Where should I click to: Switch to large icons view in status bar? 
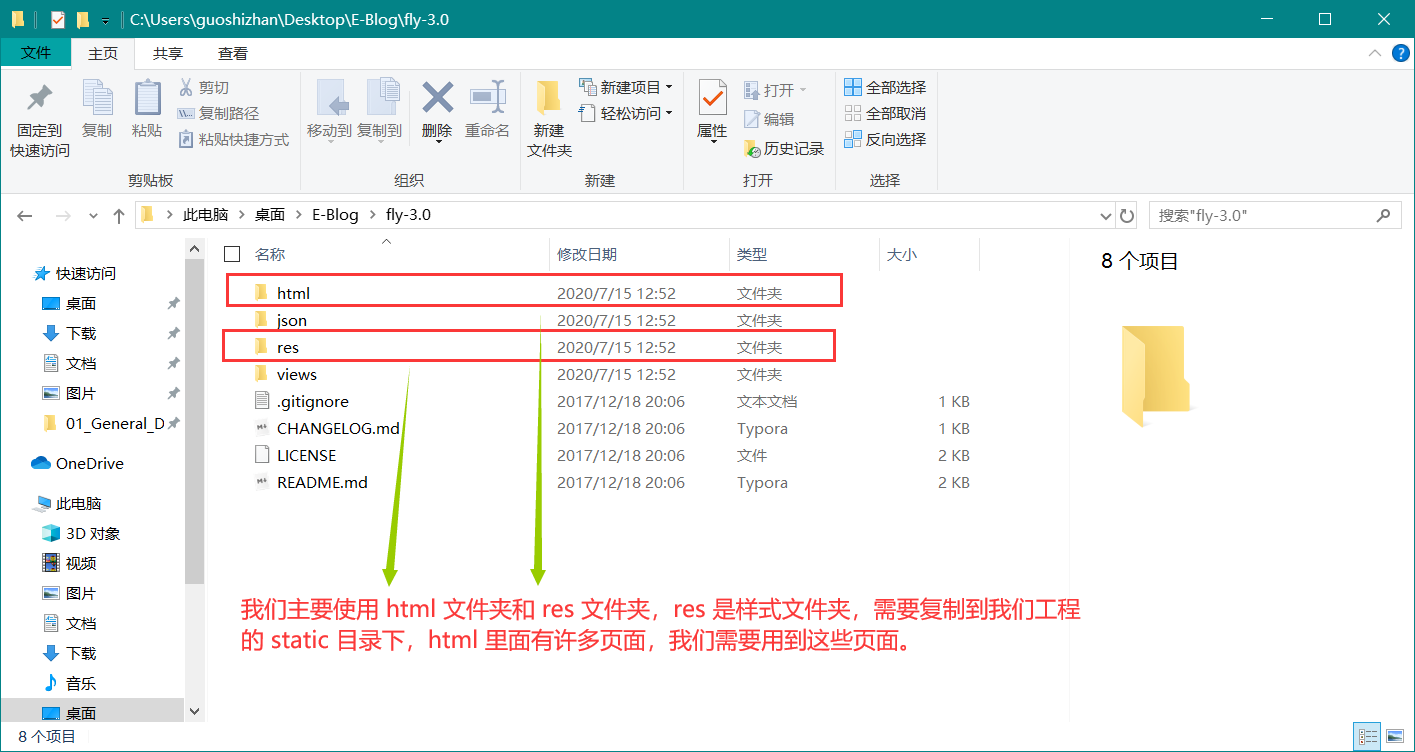1395,737
